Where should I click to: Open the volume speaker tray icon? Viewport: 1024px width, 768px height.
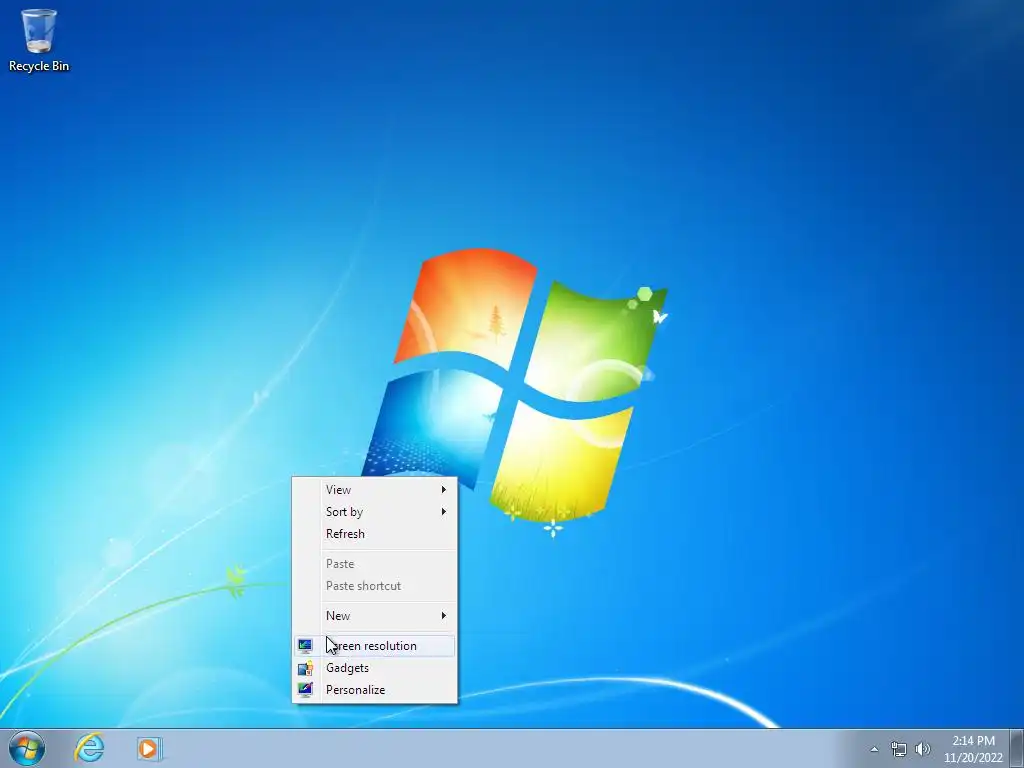pos(922,749)
